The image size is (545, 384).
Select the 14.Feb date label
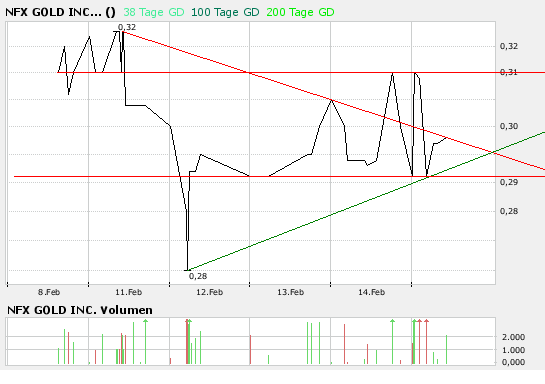[372, 292]
